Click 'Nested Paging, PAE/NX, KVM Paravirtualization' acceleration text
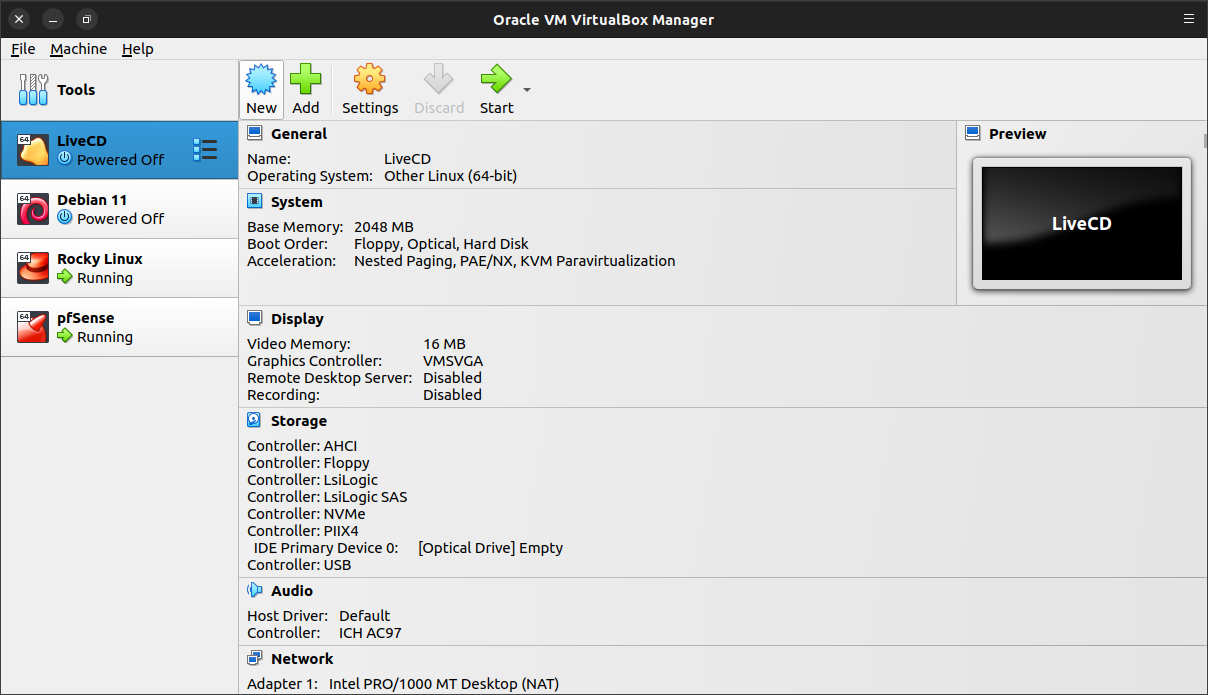 coord(514,261)
